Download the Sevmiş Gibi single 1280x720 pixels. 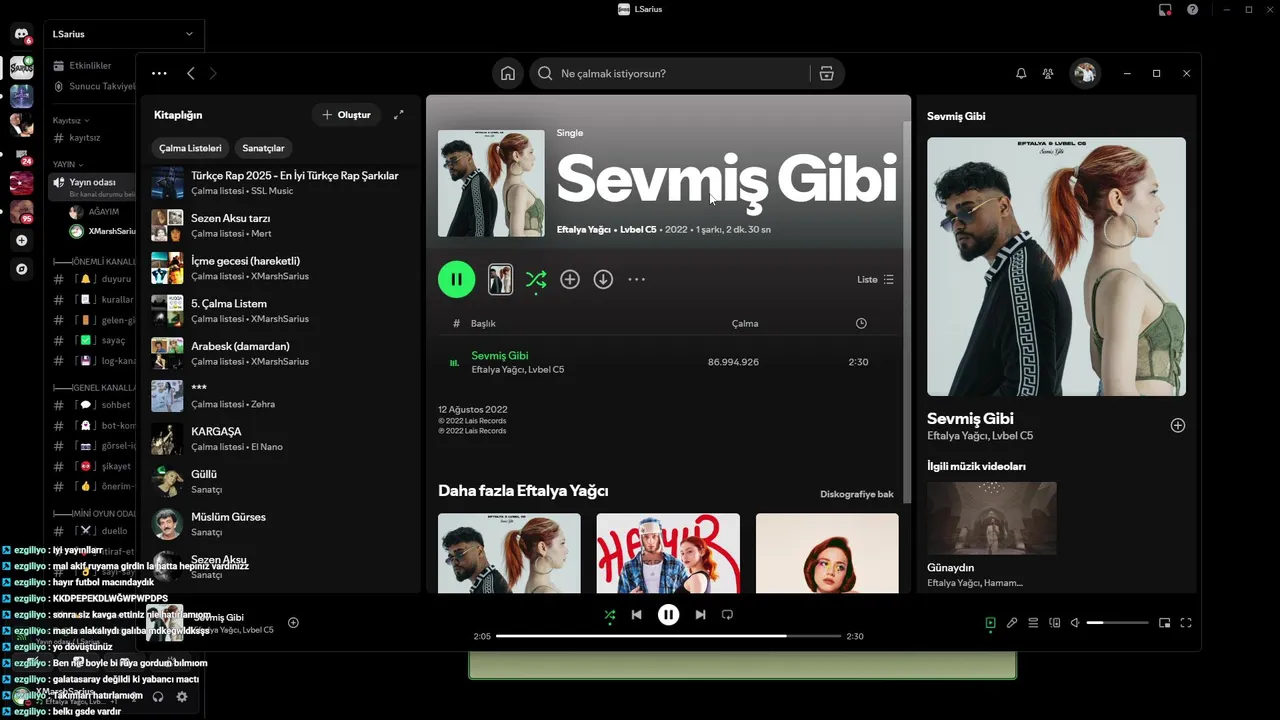[603, 280]
